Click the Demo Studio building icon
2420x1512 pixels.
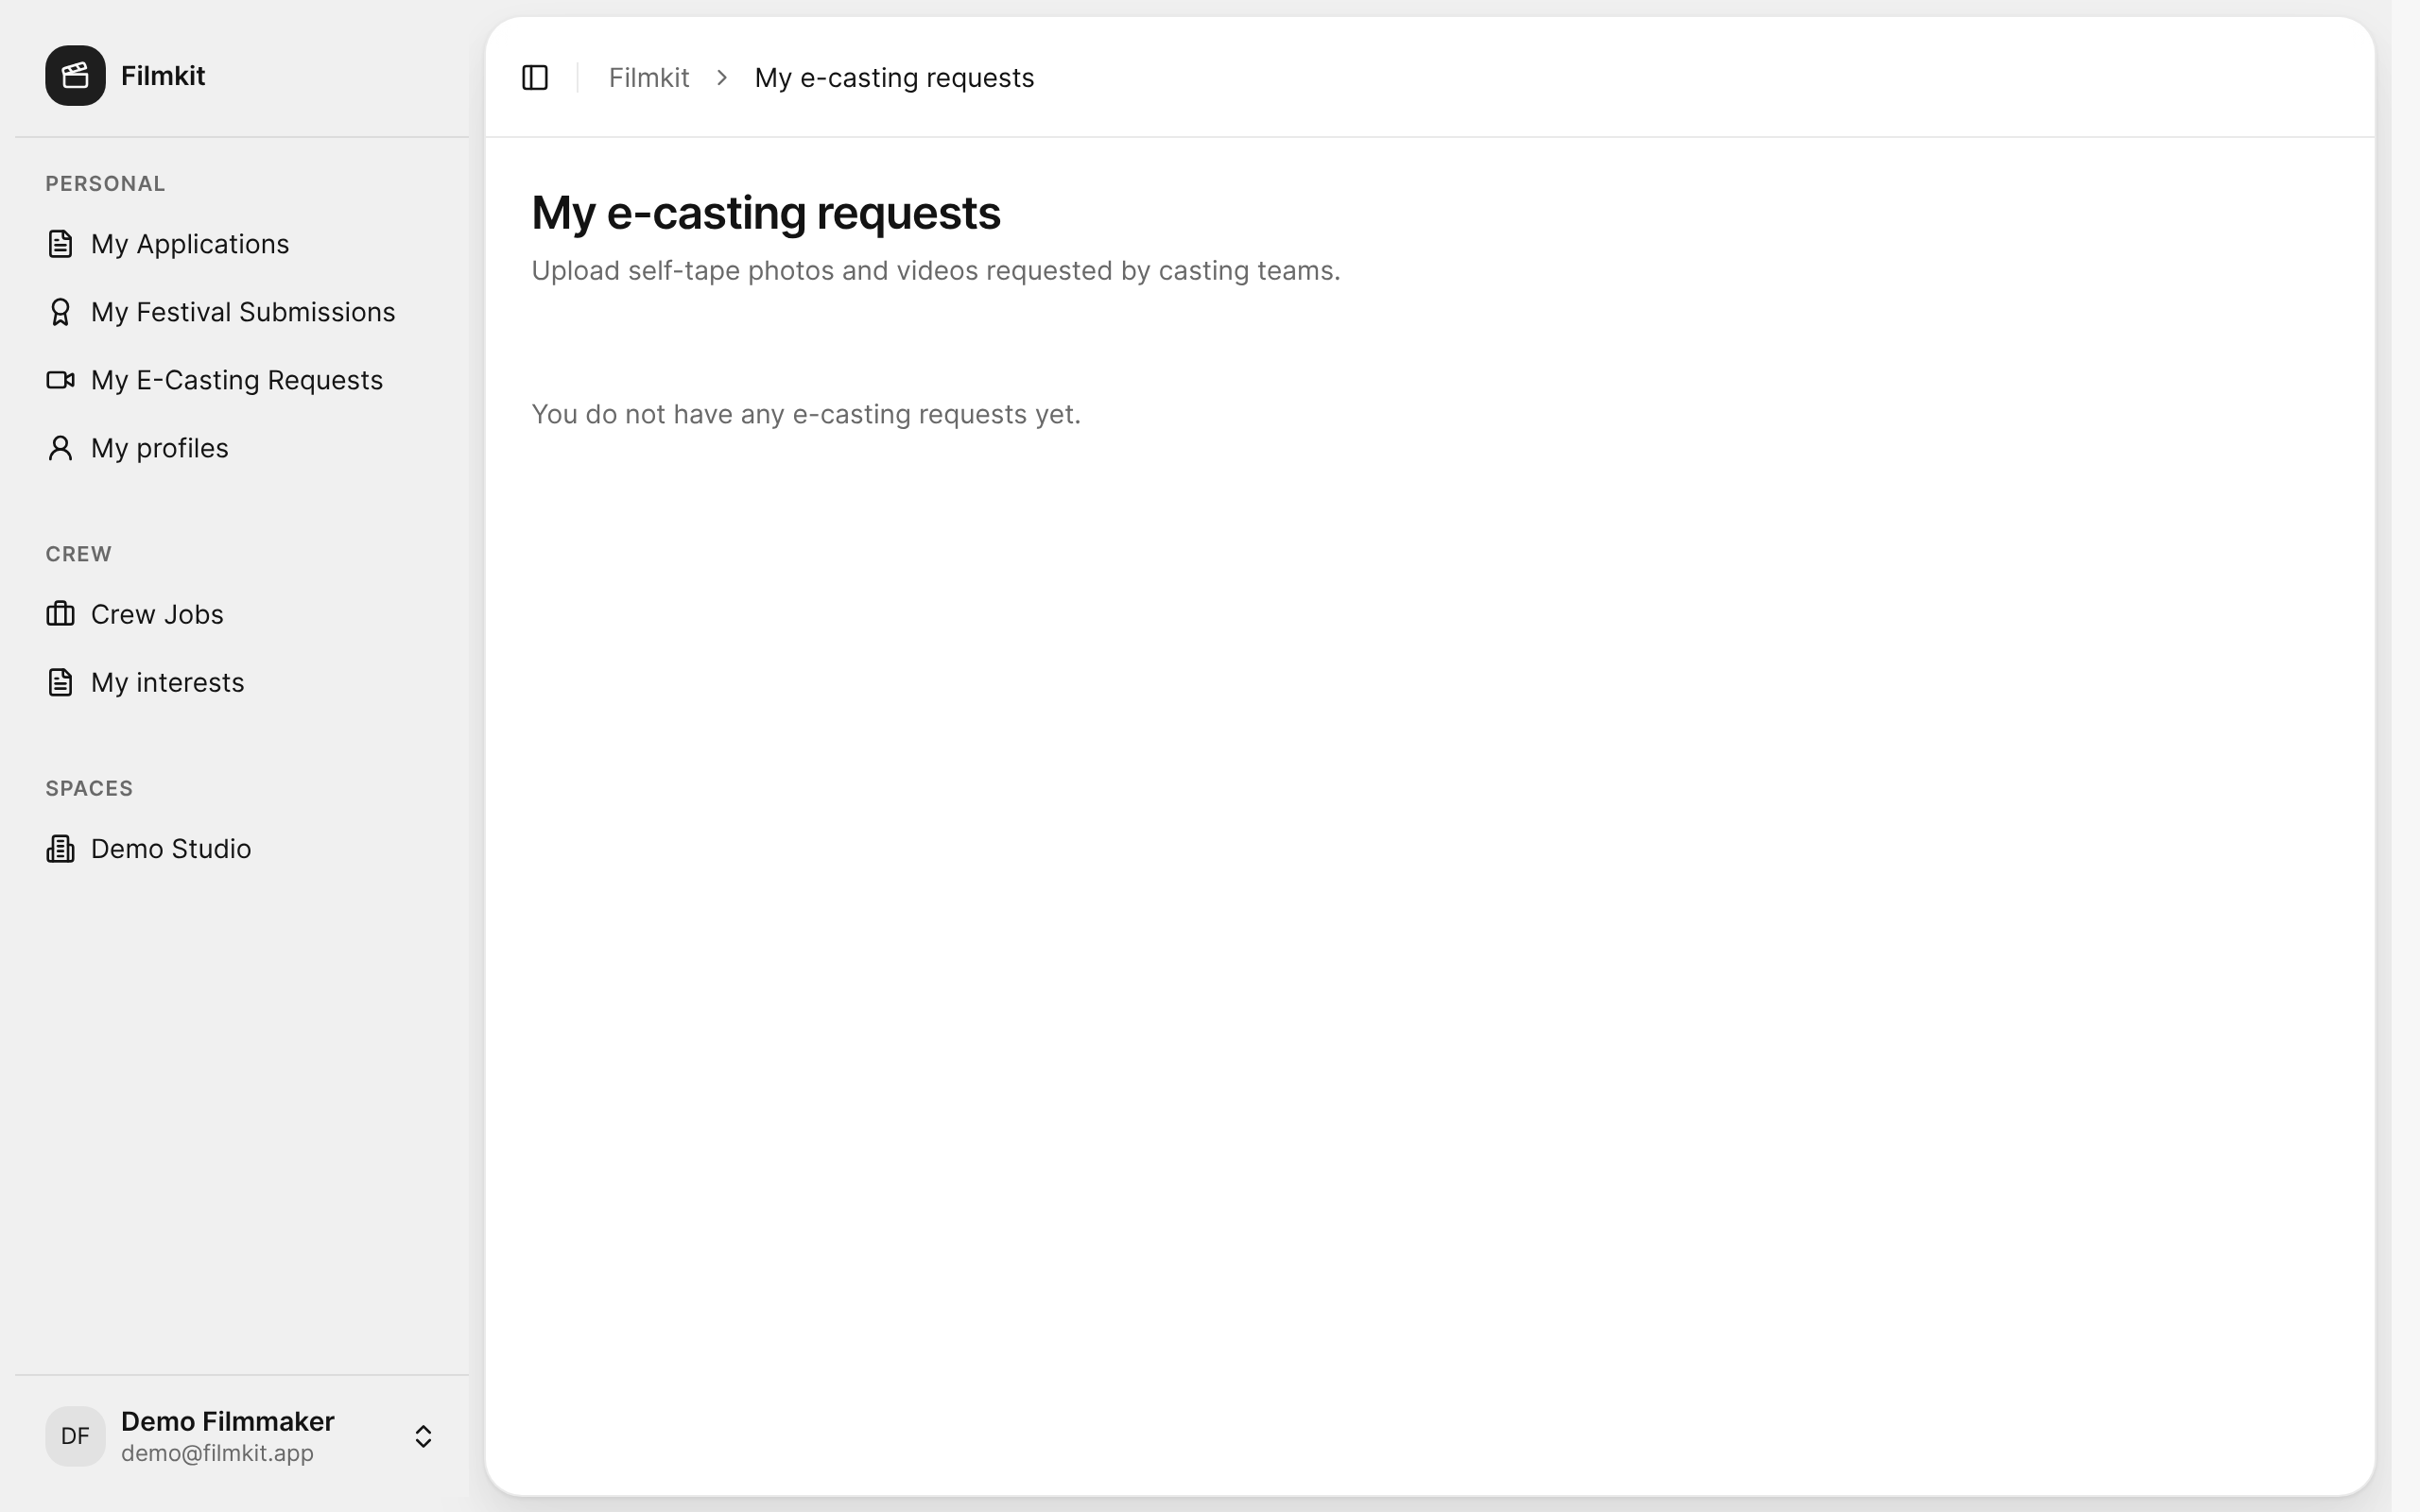tap(60, 848)
